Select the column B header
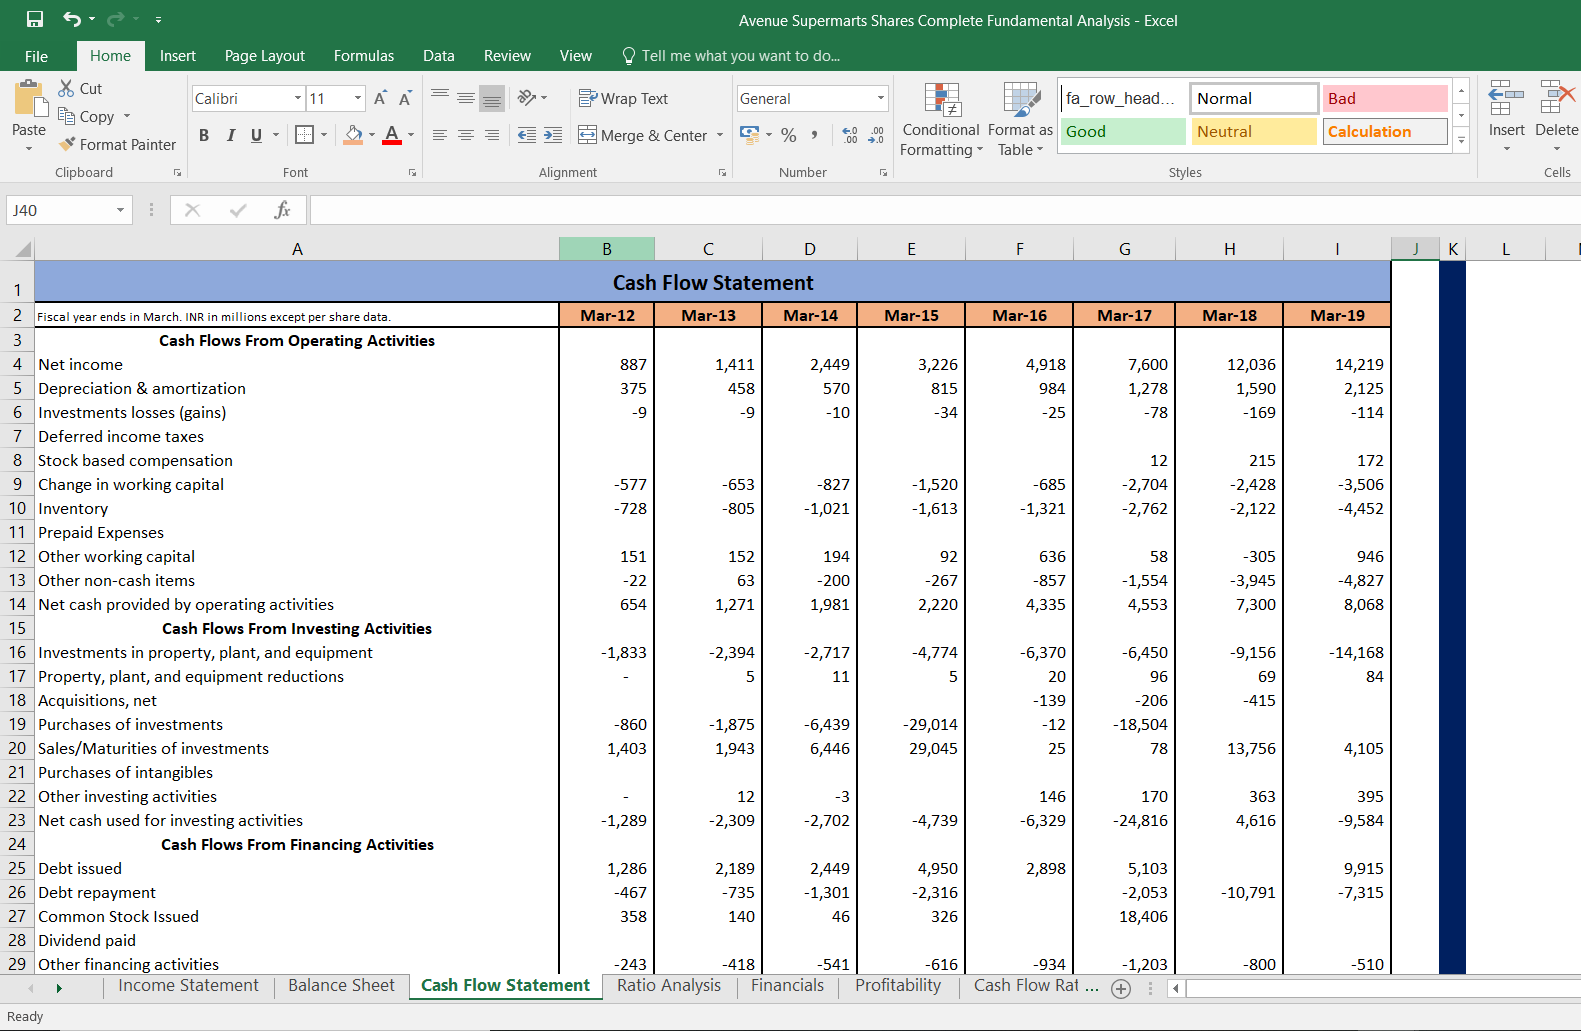1581x1031 pixels. coord(607,249)
